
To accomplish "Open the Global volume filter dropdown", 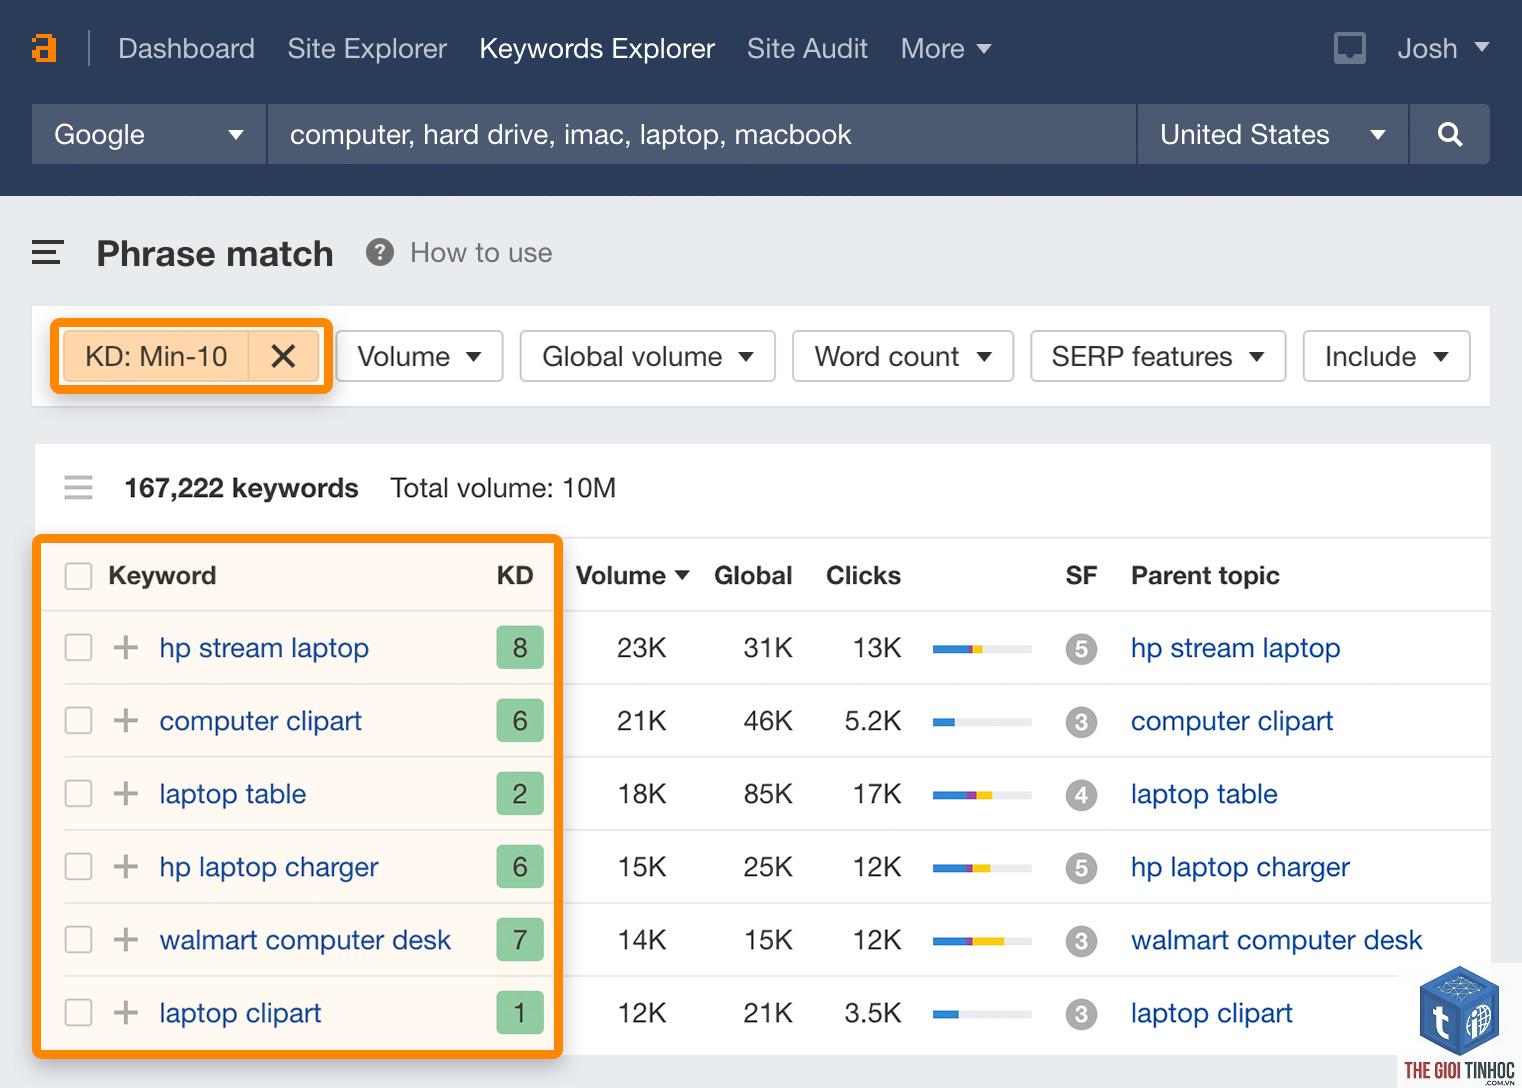I will pos(647,356).
